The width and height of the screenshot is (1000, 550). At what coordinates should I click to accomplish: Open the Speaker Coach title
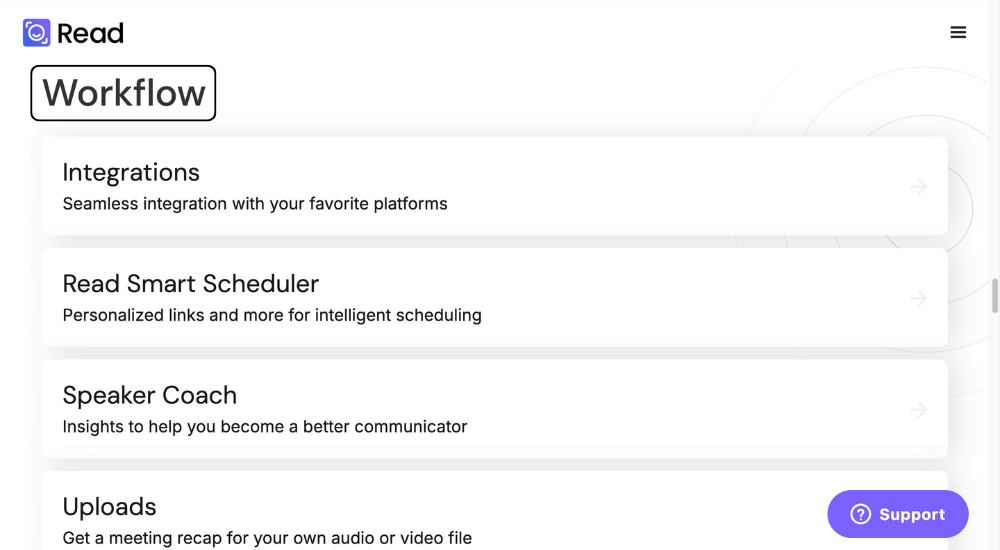pyautogui.click(x=150, y=396)
